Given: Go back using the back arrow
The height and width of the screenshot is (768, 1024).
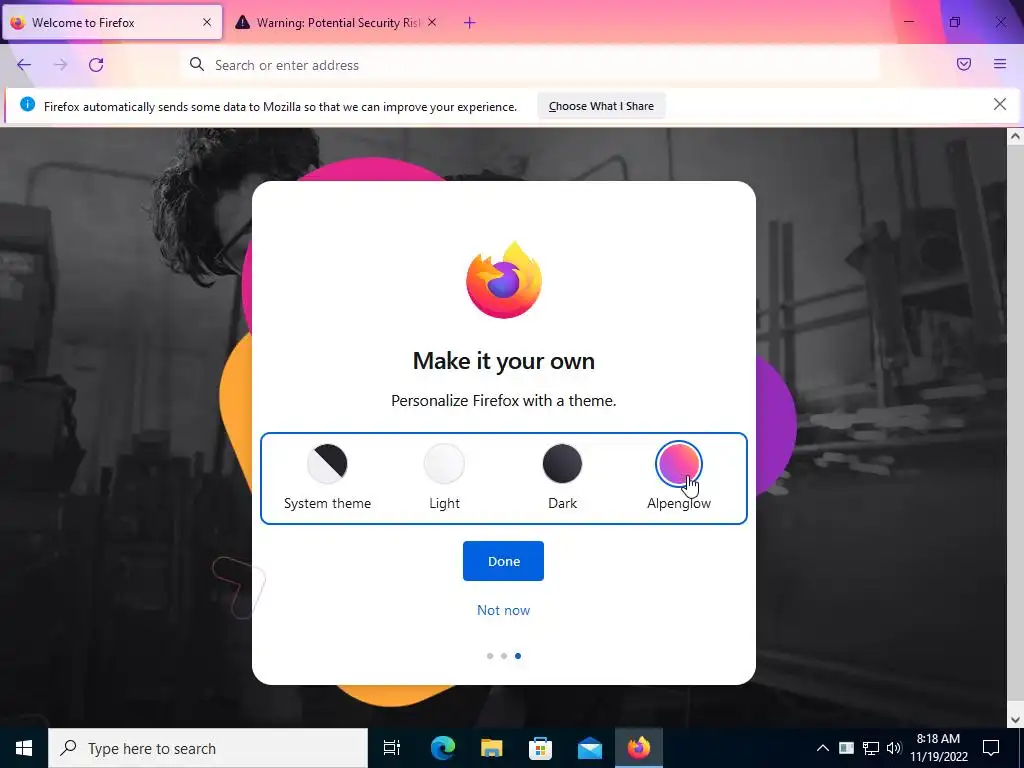Looking at the screenshot, I should (24, 65).
